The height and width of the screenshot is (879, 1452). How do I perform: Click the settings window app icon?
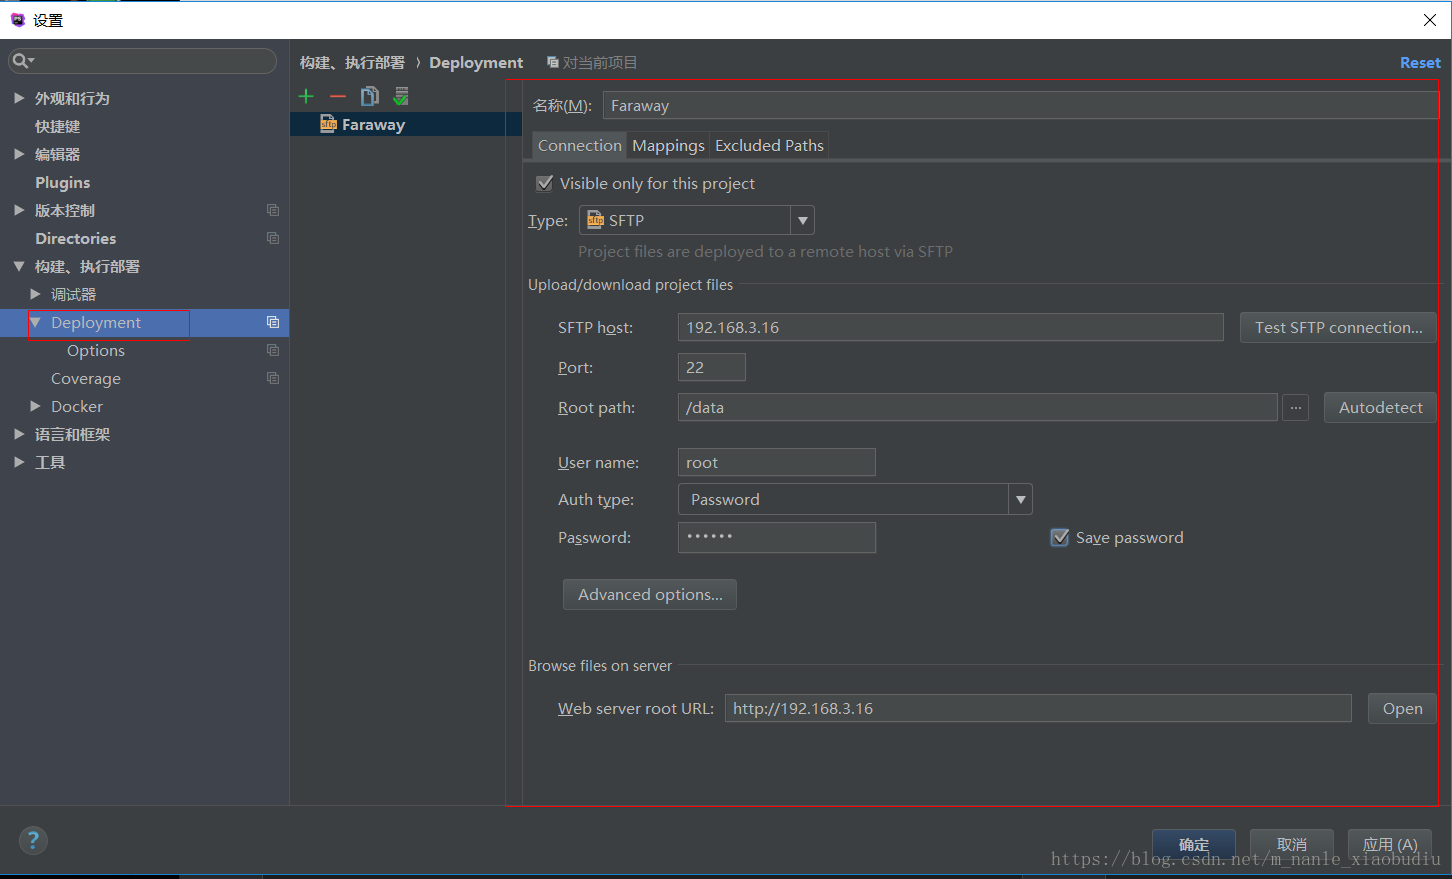point(17,20)
